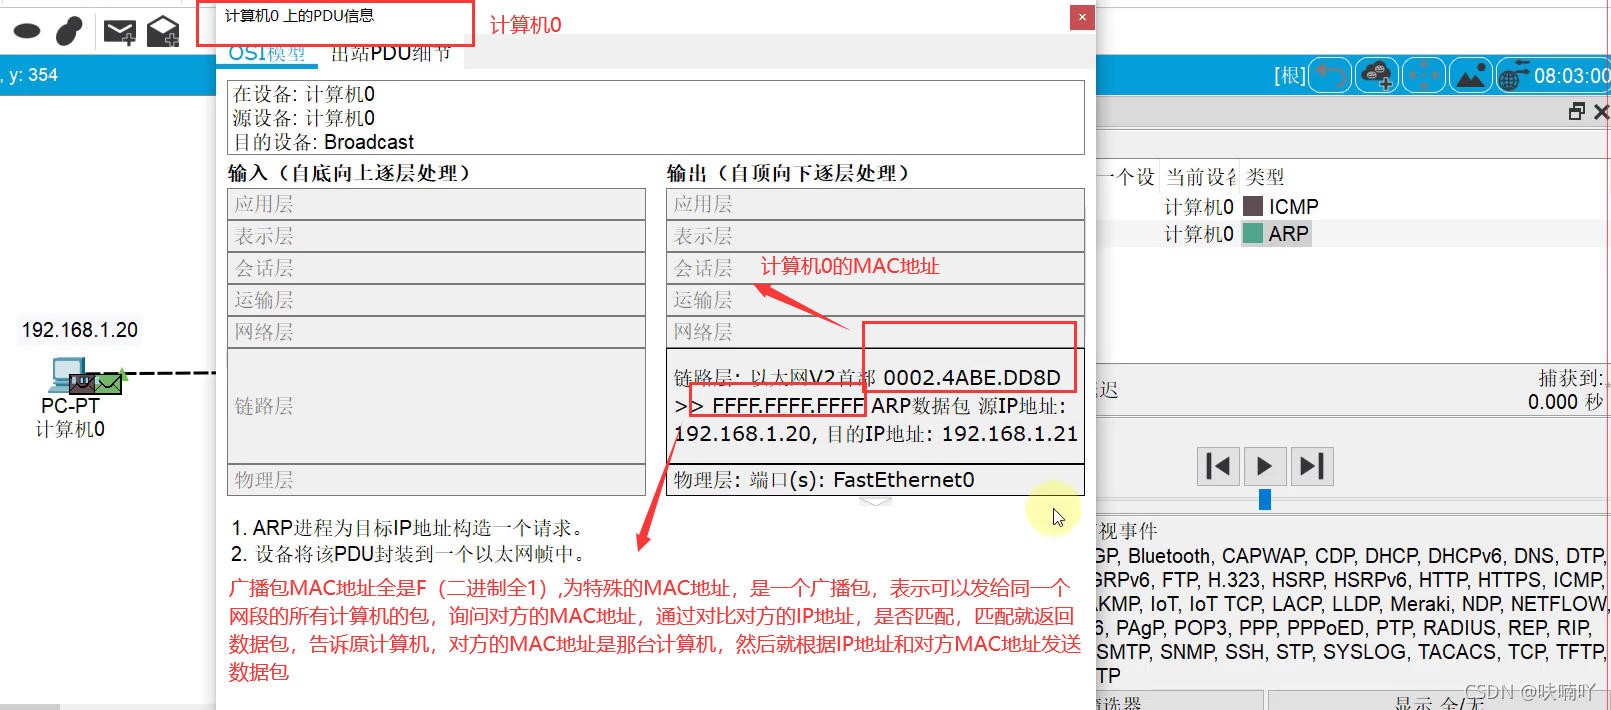Click the Add Simple PDU envelope icon
This screenshot has width=1611, height=710.
[x=120, y=32]
